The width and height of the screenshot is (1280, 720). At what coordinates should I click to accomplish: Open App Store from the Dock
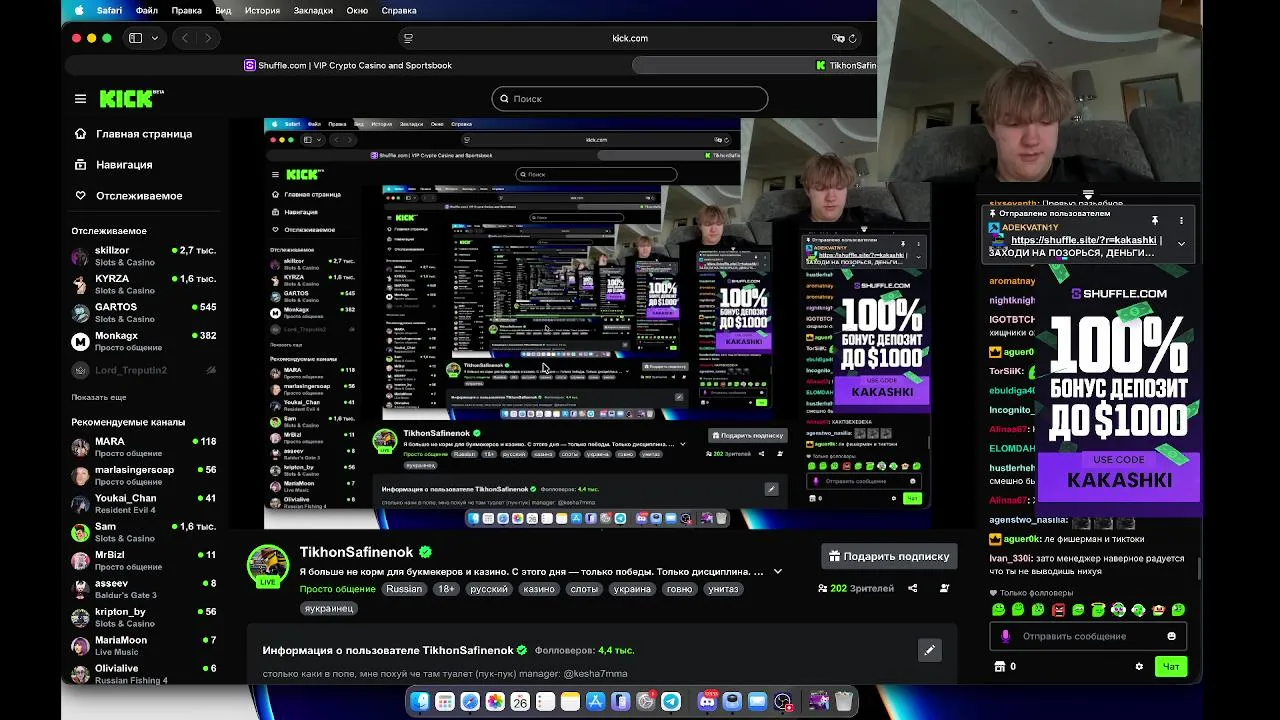595,702
